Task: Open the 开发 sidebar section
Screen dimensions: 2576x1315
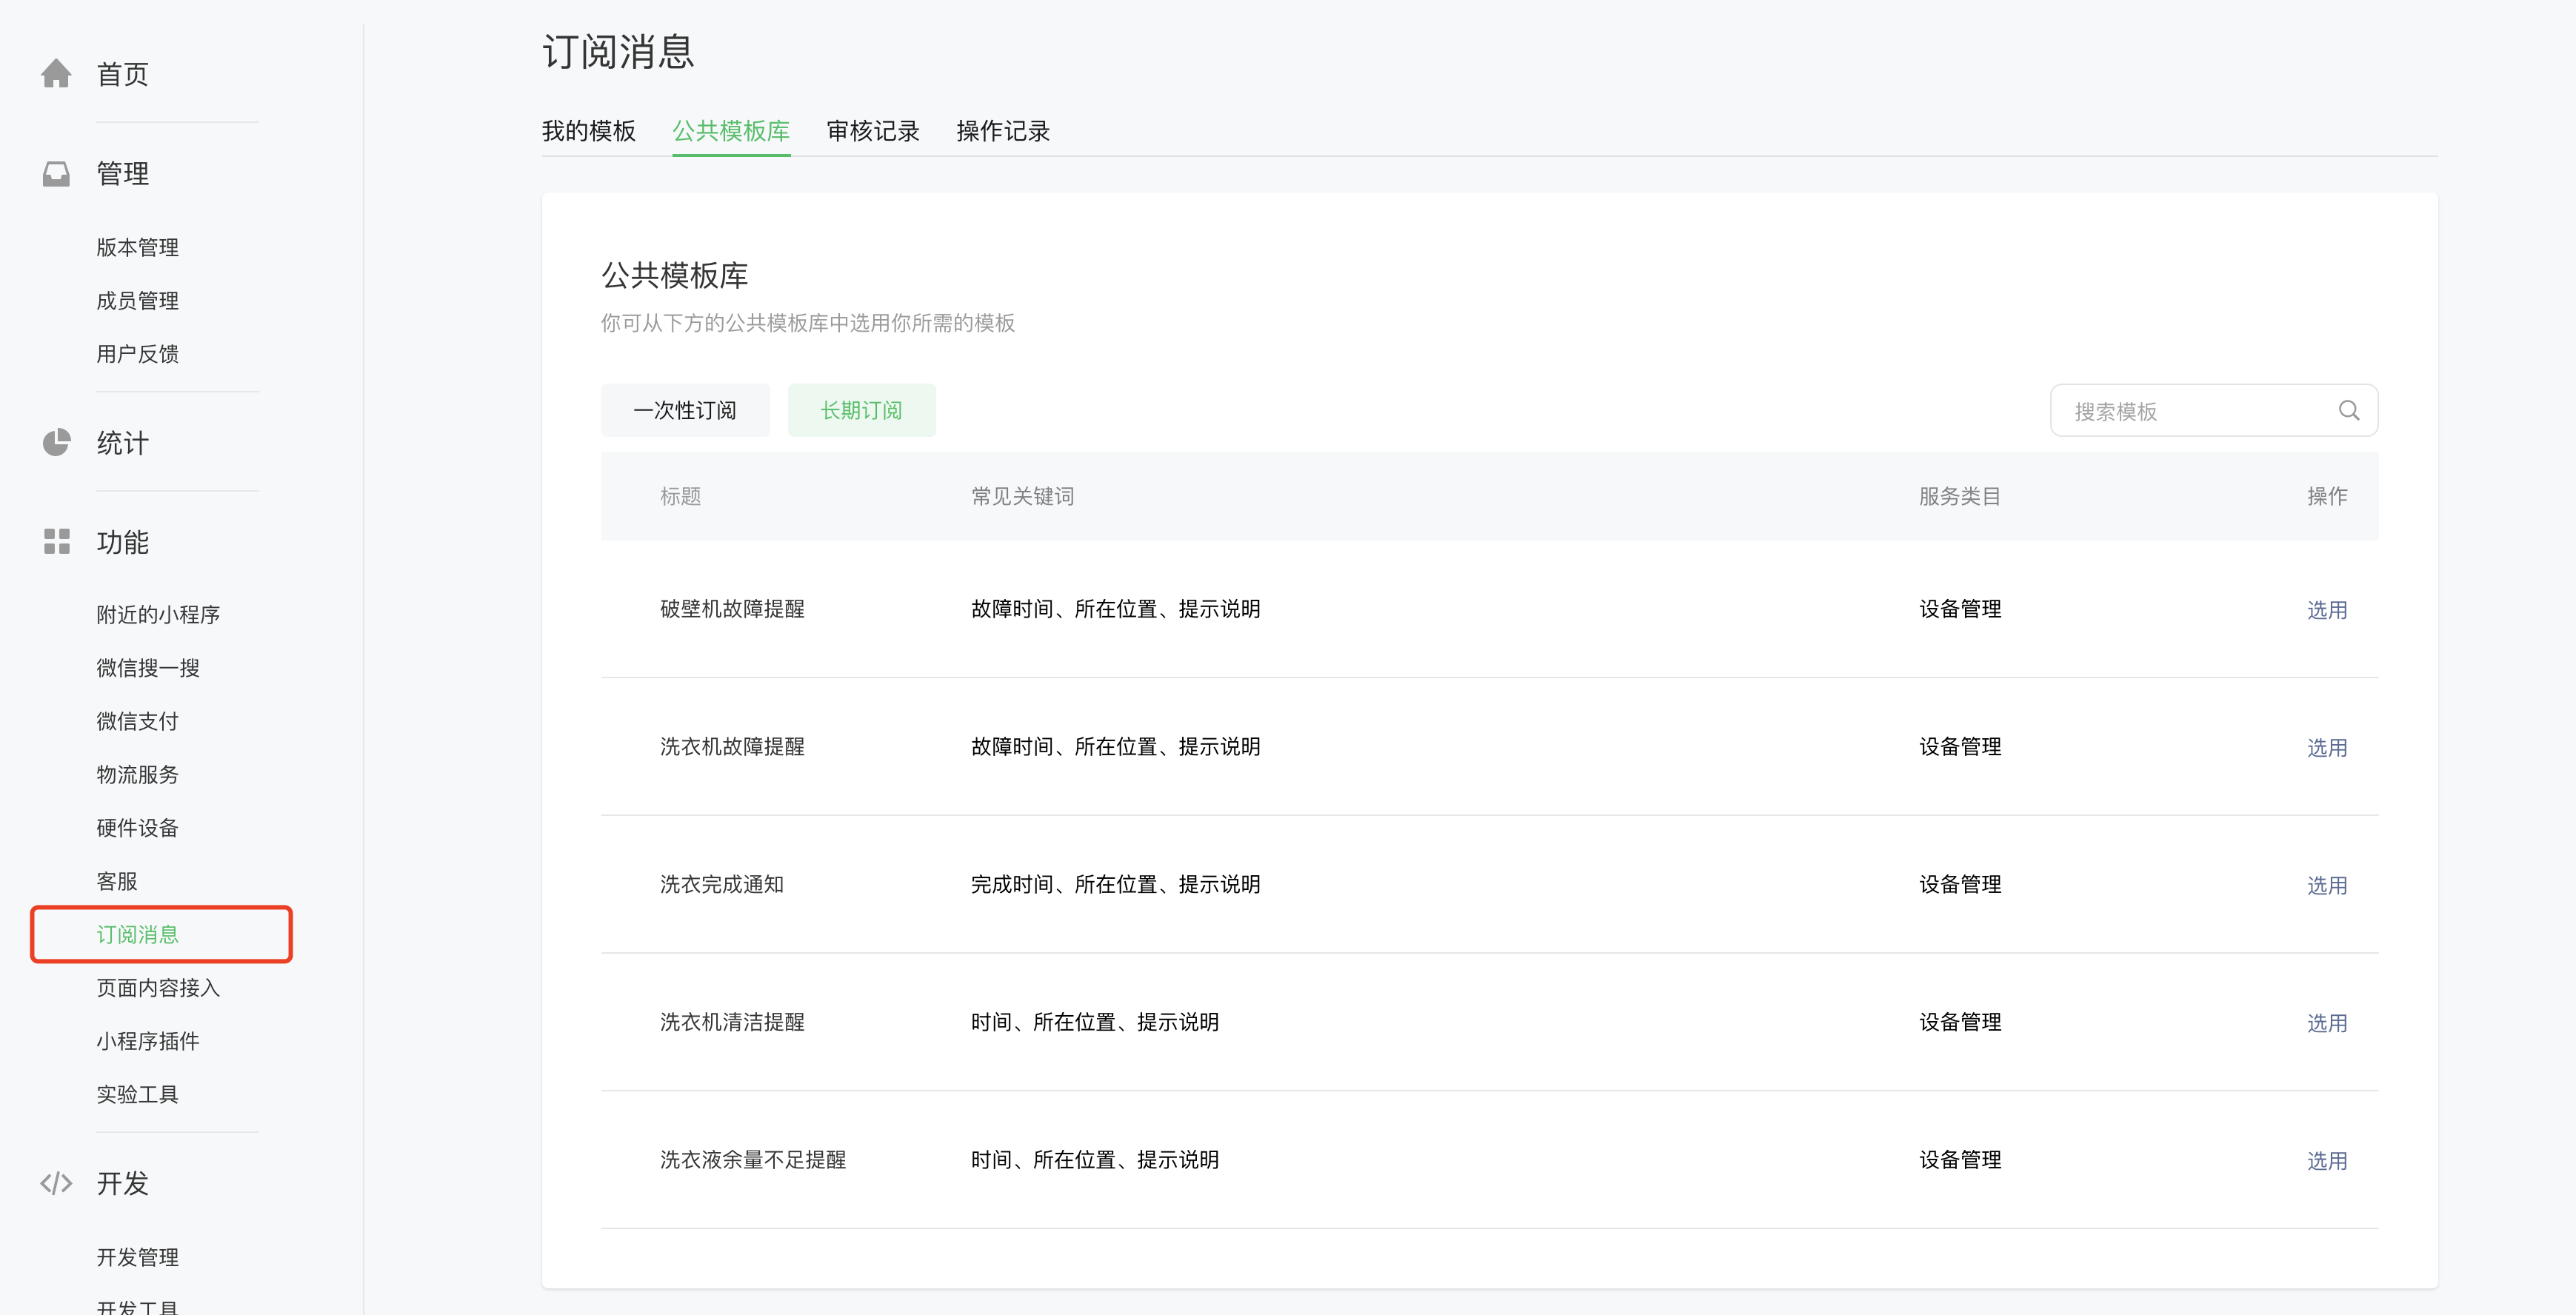Action: pos(123,1184)
